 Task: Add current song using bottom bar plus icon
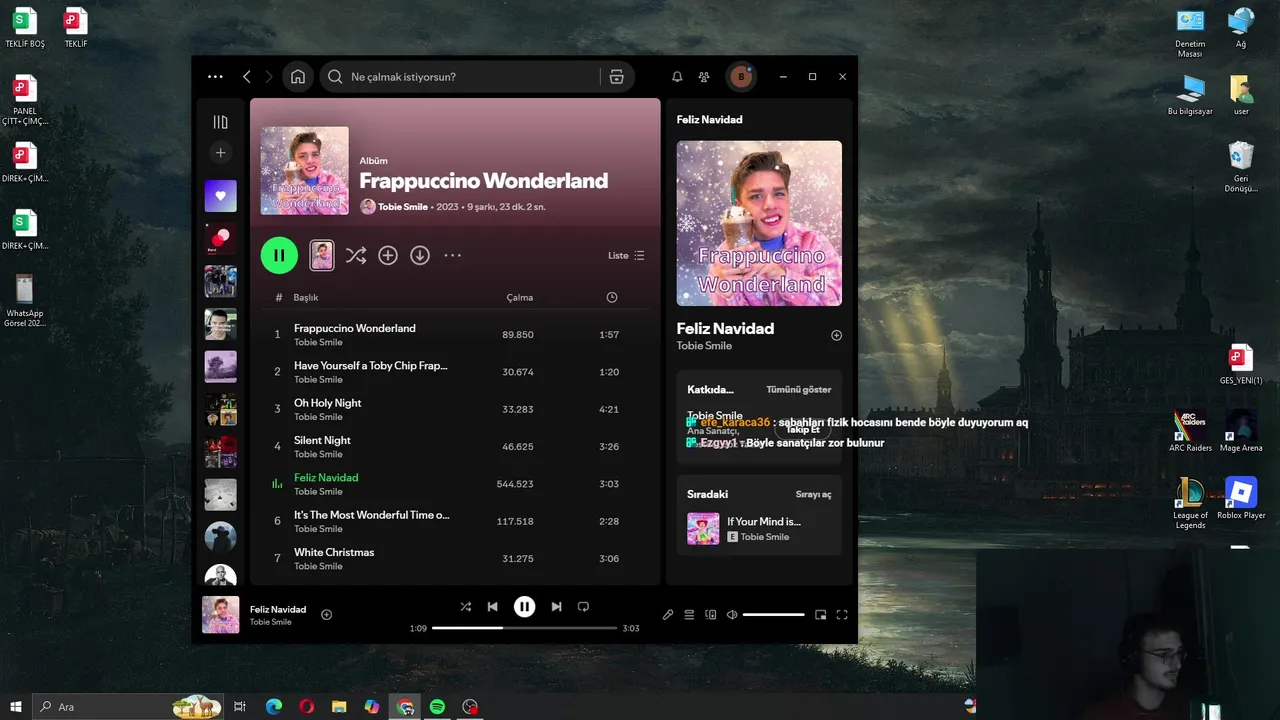click(x=326, y=615)
